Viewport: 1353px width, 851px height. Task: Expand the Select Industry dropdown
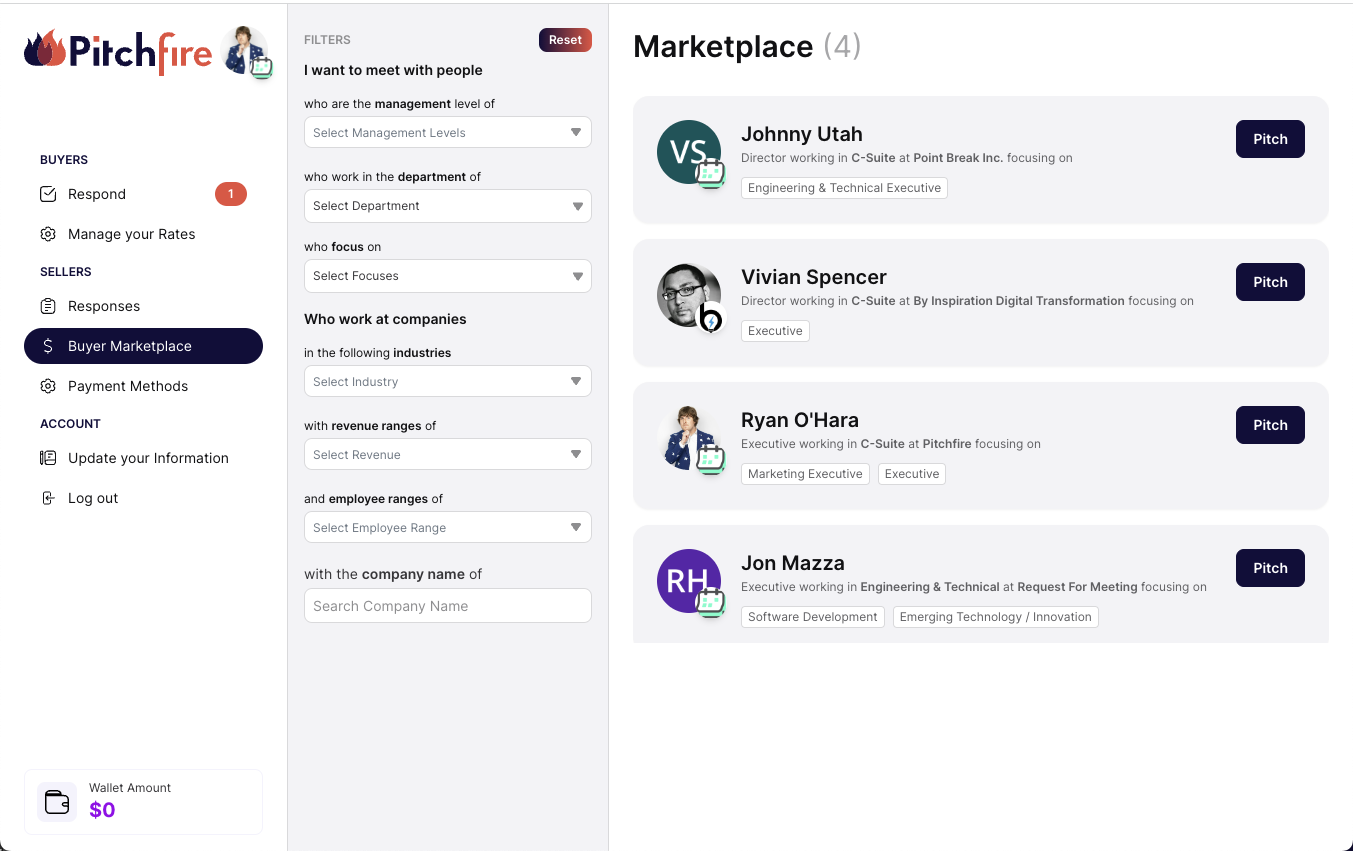coord(447,381)
